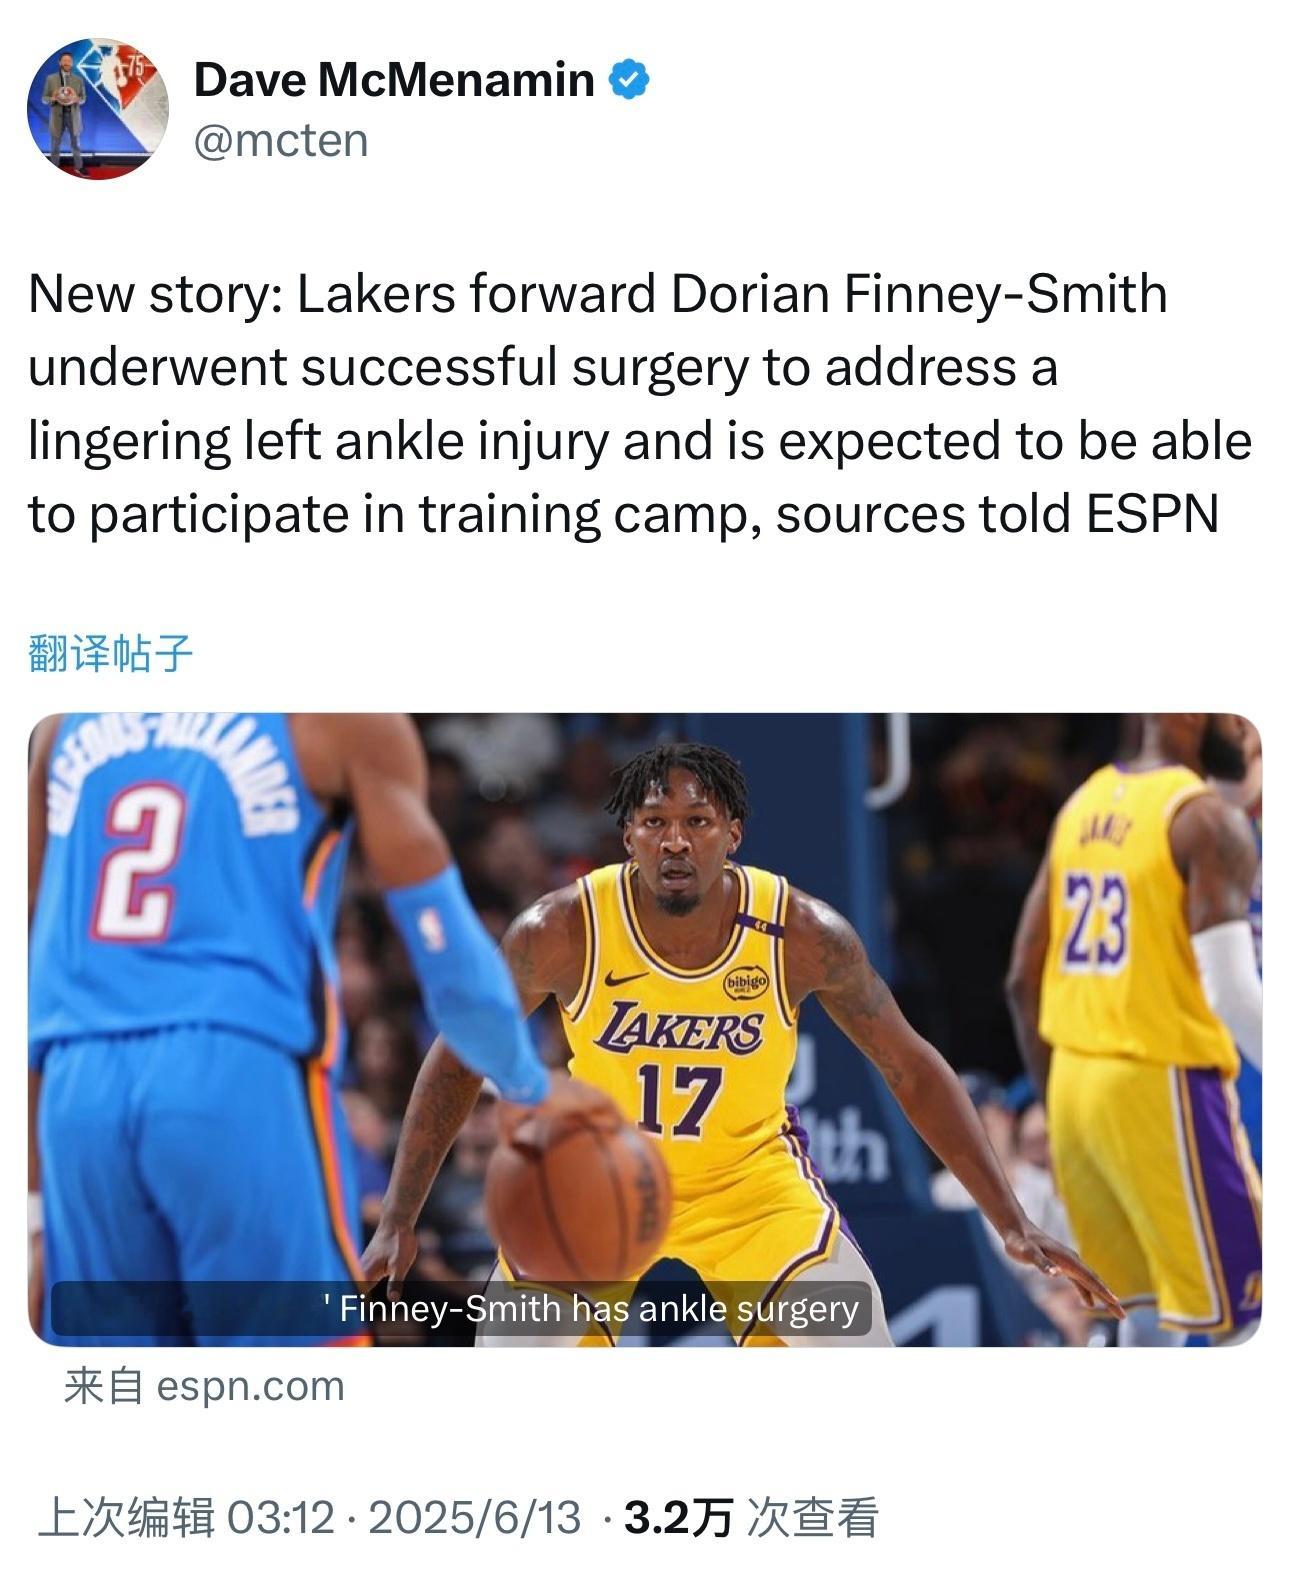This screenshot has height=1583, width=1290.
Task: Open the Dave McMenamin display name
Action: [394, 80]
